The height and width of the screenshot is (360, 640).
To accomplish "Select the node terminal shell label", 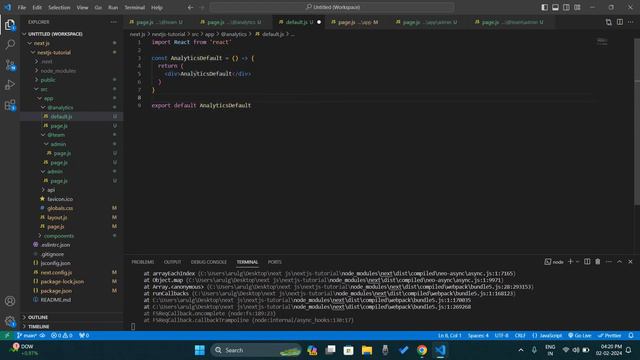I will tap(554, 262).
